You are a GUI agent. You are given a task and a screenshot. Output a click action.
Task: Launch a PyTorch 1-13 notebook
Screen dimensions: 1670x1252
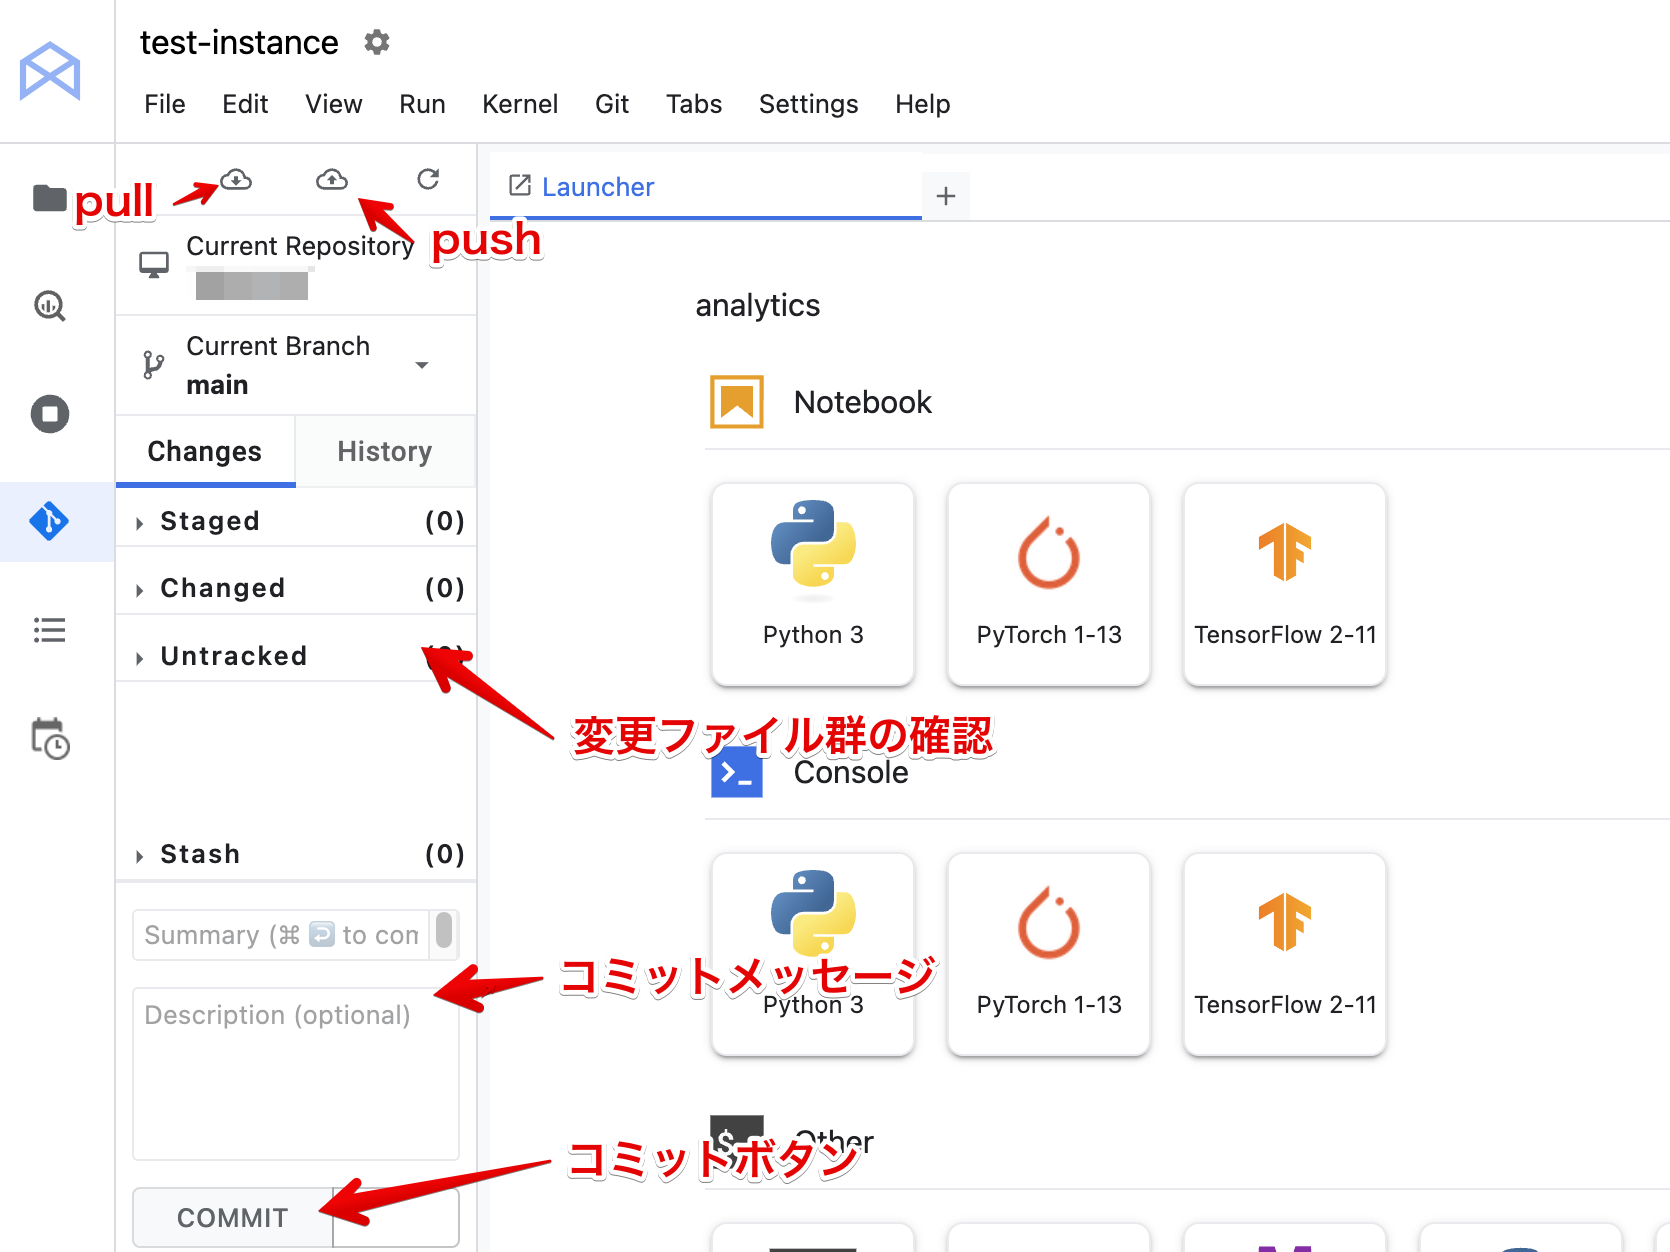tap(1048, 584)
